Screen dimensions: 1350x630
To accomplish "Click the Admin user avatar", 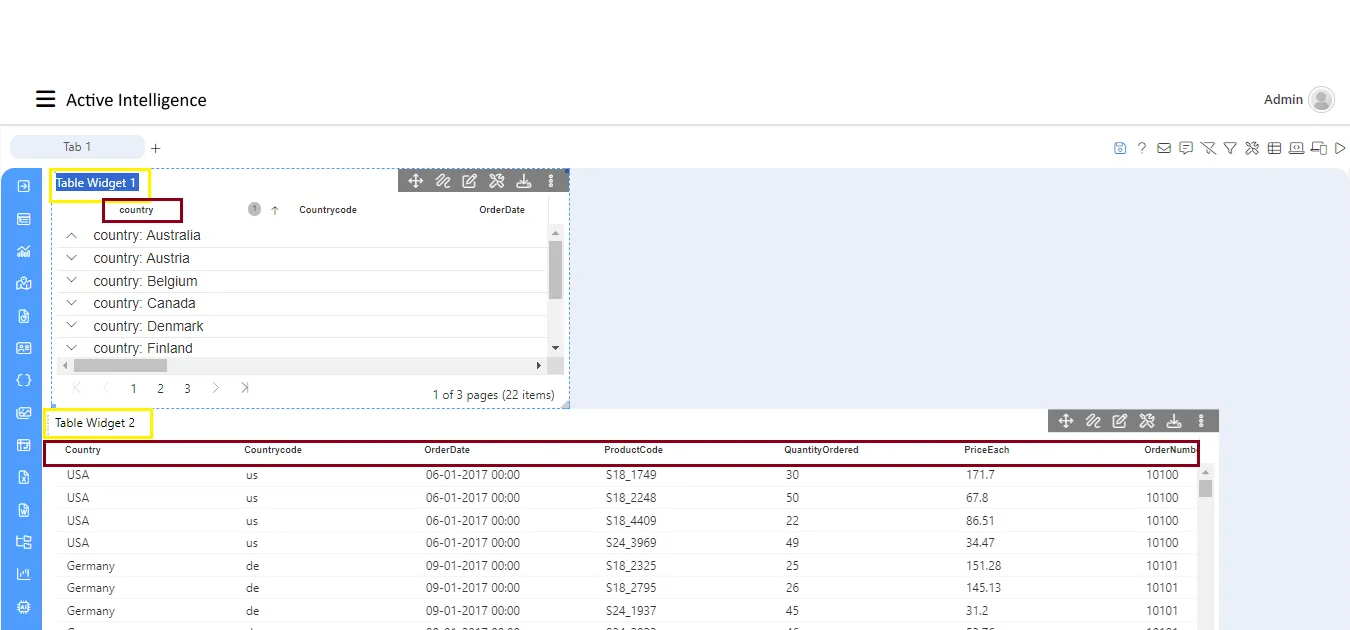I will pos(1322,99).
